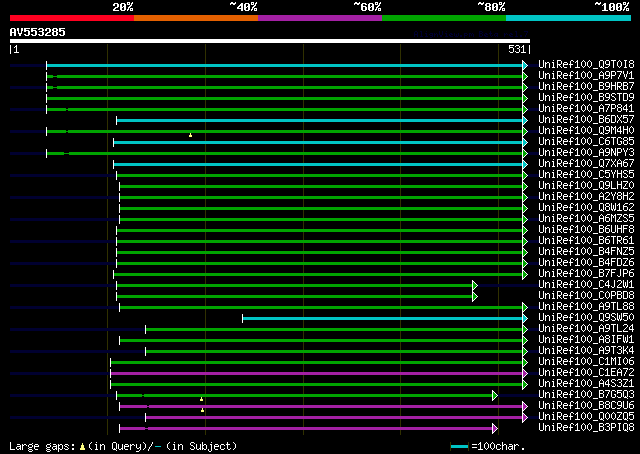Click the UniRef100_B4FNZ5 label
640x454 pixels.
586,252
